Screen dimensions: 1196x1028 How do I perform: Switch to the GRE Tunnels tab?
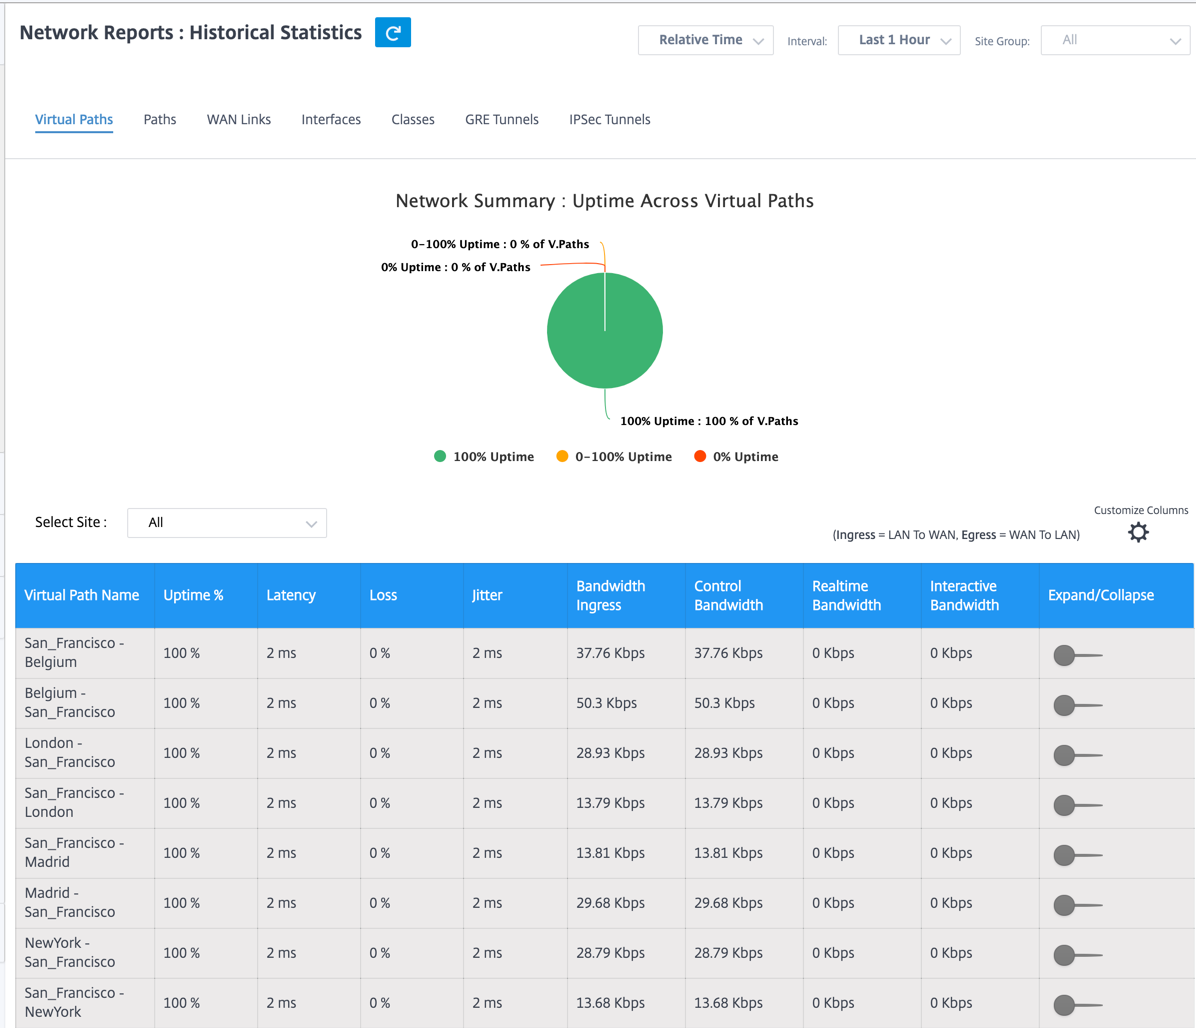(502, 120)
